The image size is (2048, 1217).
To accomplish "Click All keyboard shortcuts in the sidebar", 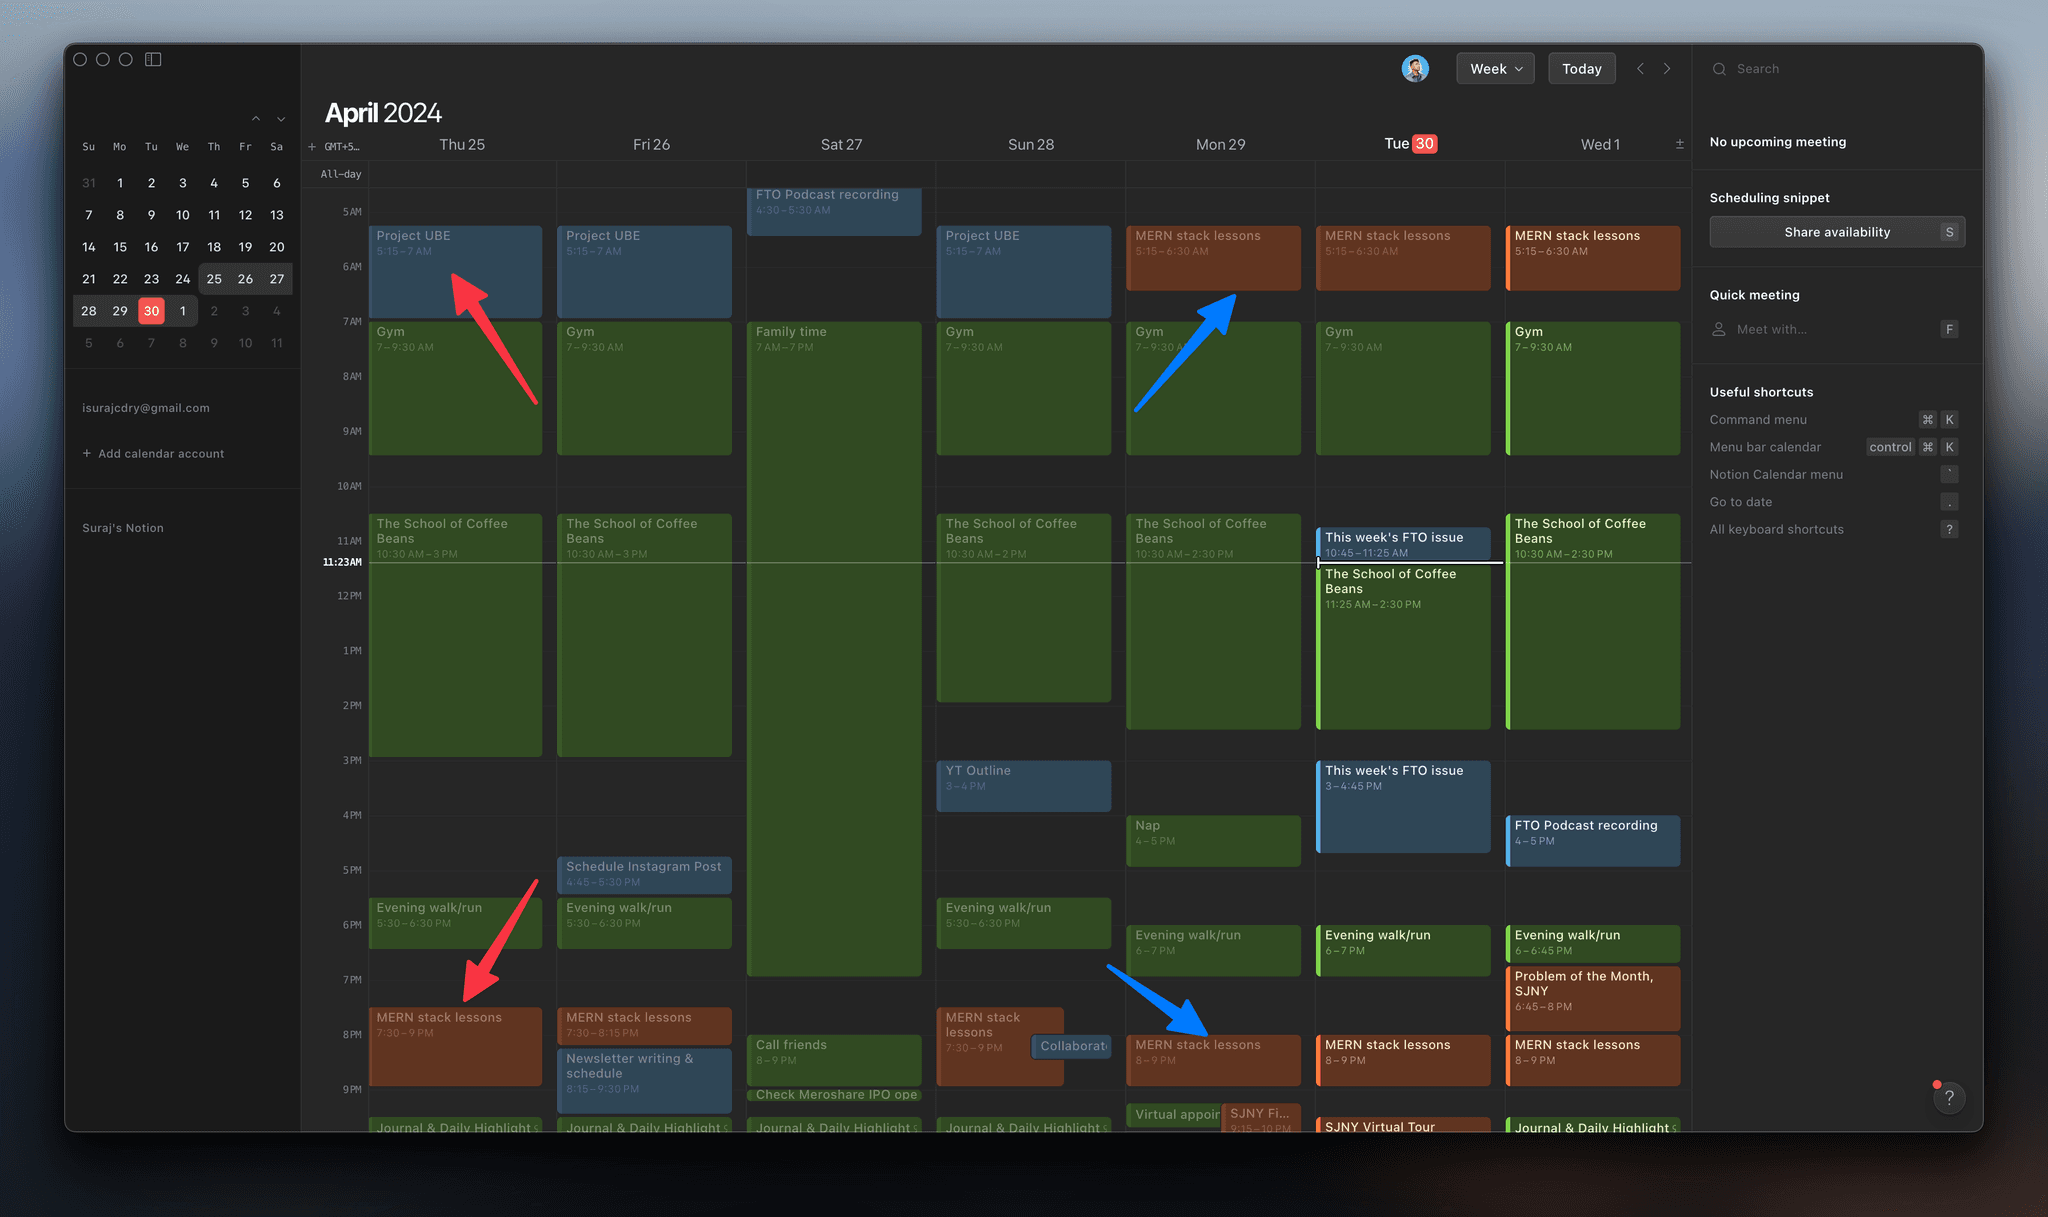I will point(1777,529).
